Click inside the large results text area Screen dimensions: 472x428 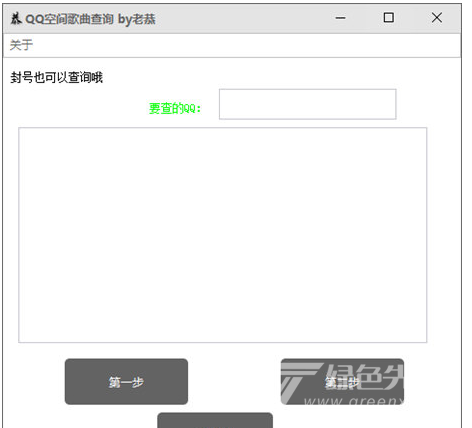pos(223,235)
